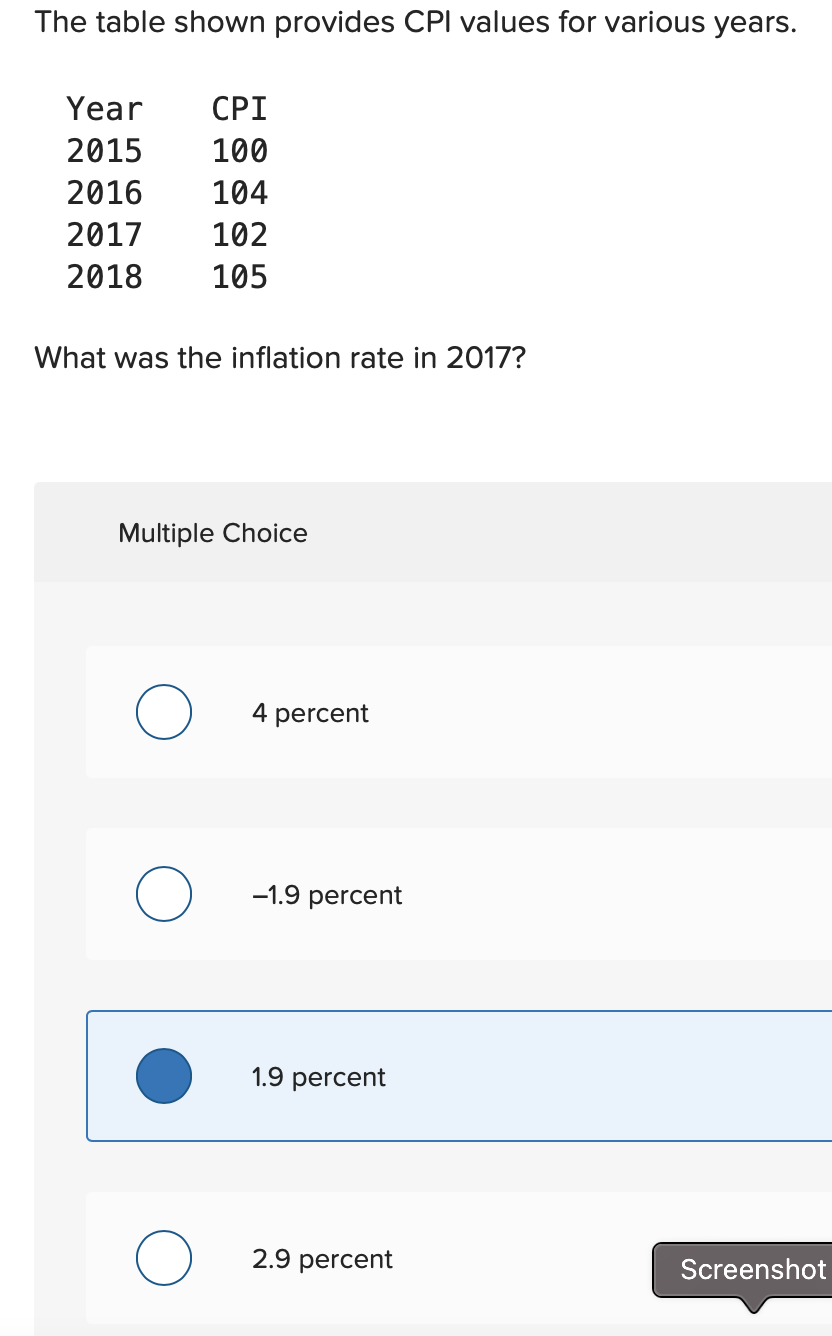This screenshot has height=1336, width=832.
Task: Click the CPI table header row
Action: click(x=167, y=109)
